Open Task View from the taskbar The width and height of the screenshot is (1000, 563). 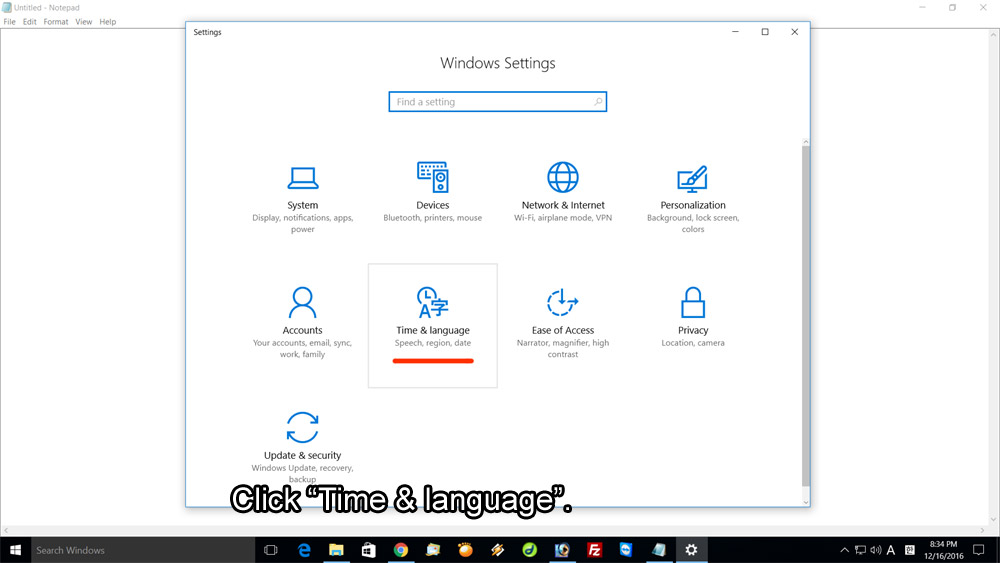click(x=270, y=550)
